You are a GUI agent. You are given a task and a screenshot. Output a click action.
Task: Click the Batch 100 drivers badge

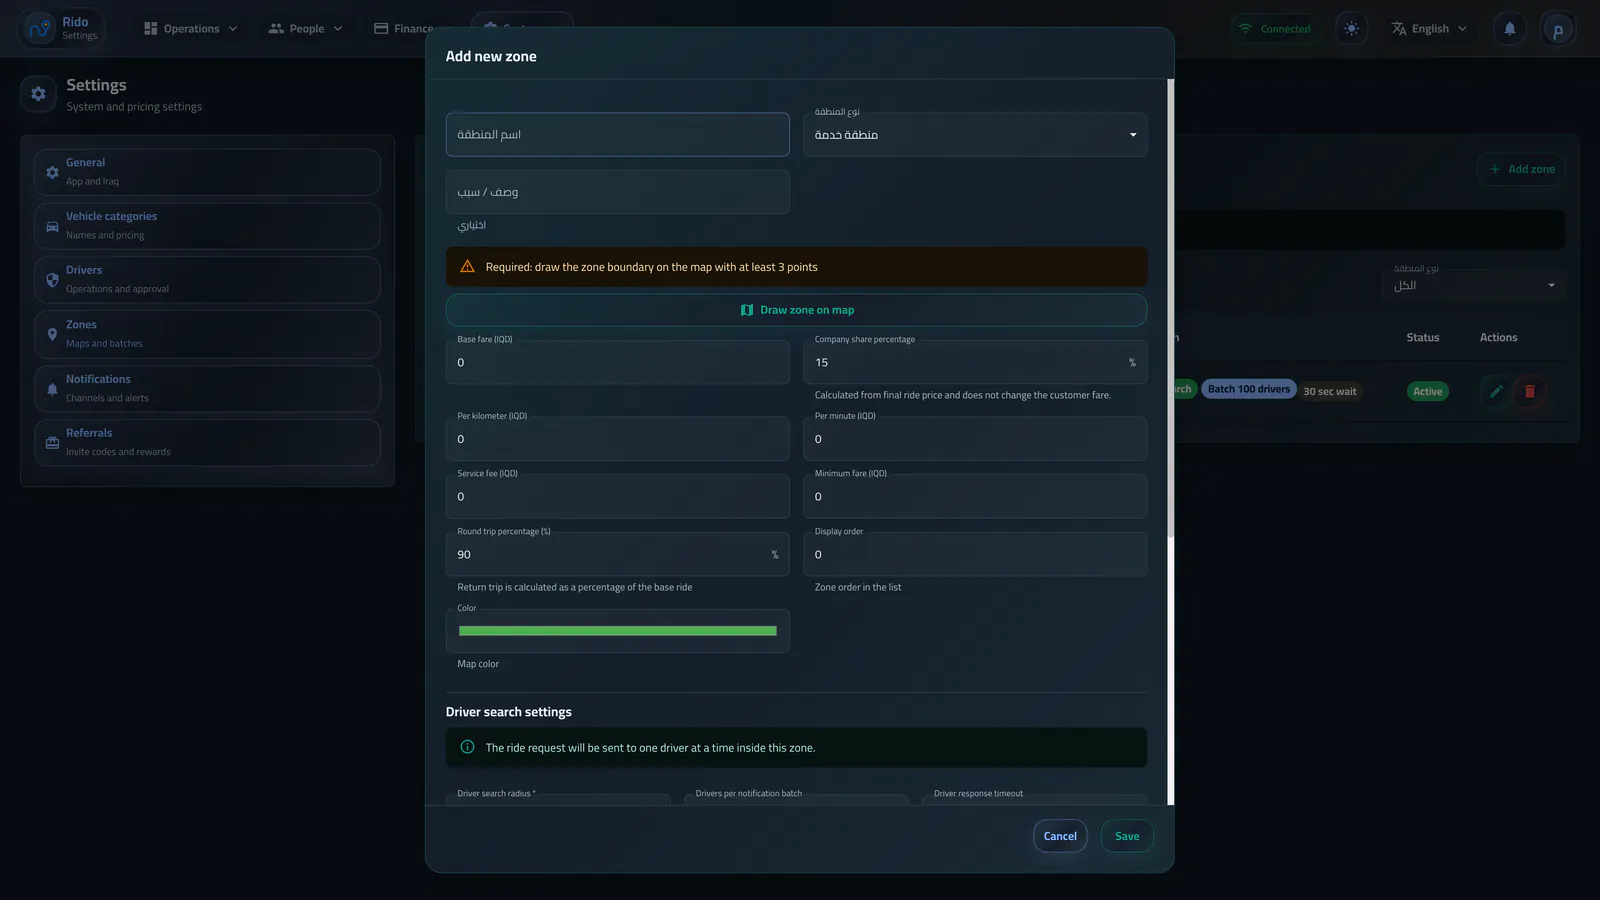pos(1249,389)
